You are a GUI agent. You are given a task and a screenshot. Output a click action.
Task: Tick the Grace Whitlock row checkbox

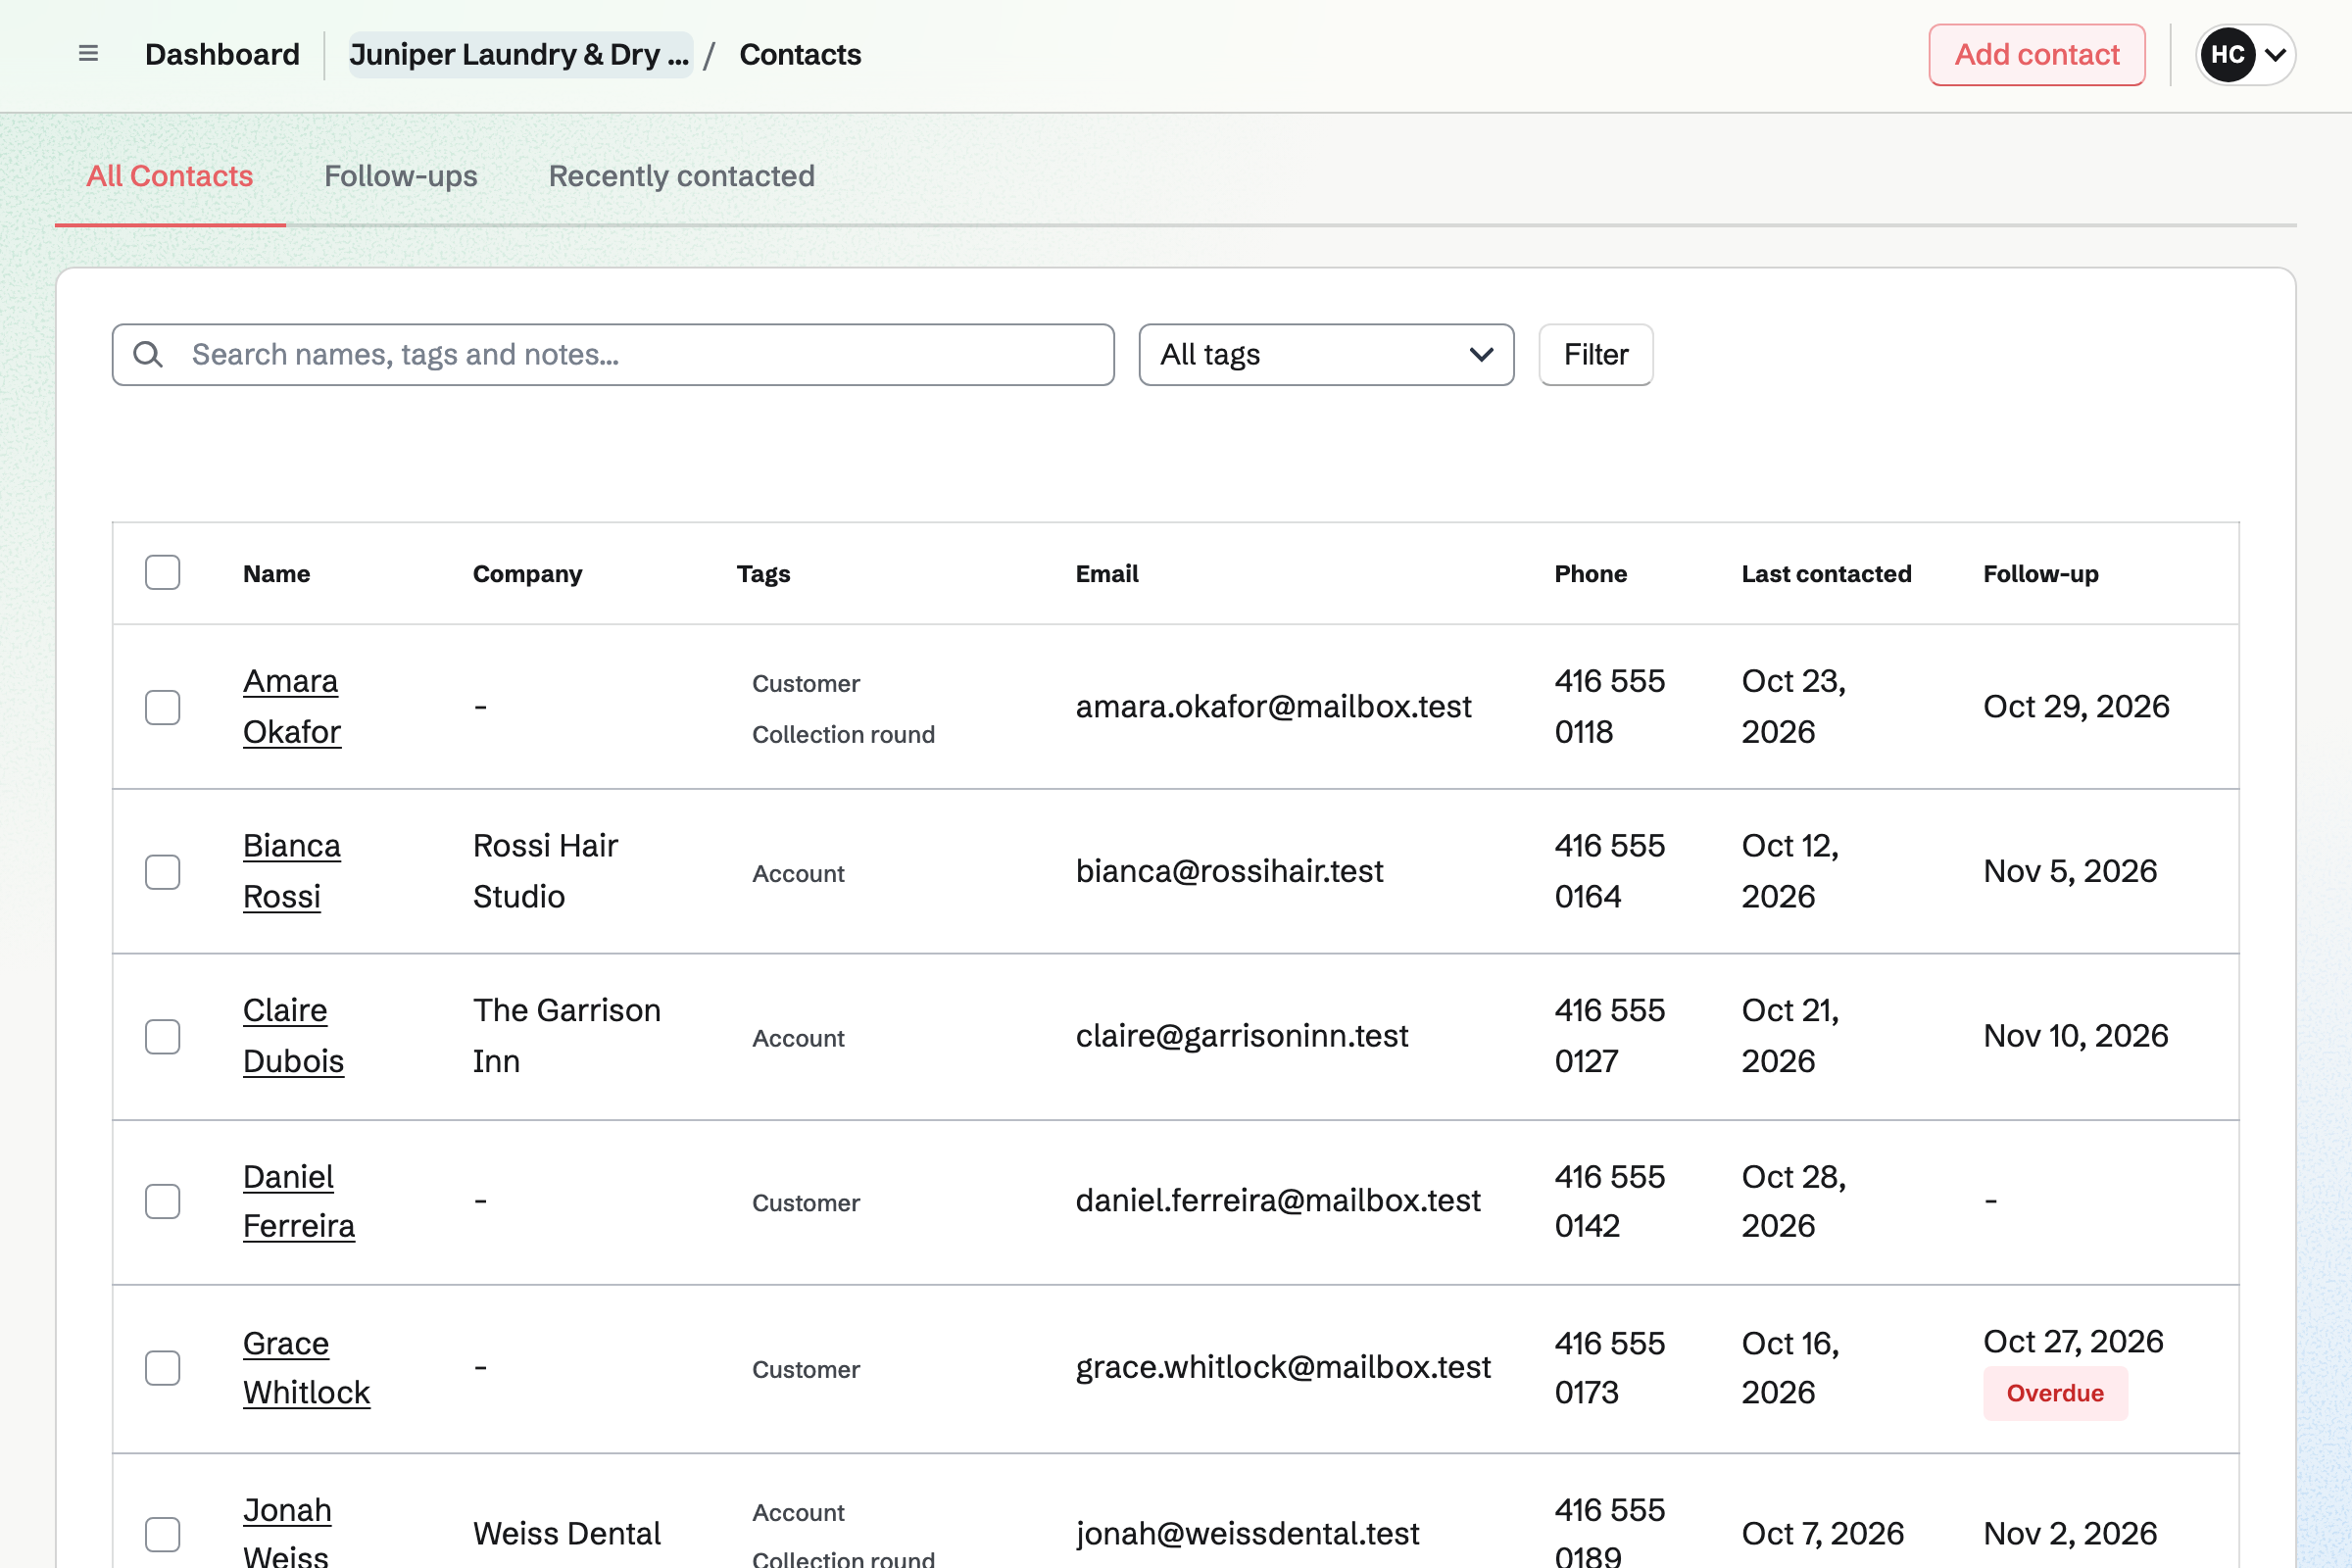tap(162, 1367)
